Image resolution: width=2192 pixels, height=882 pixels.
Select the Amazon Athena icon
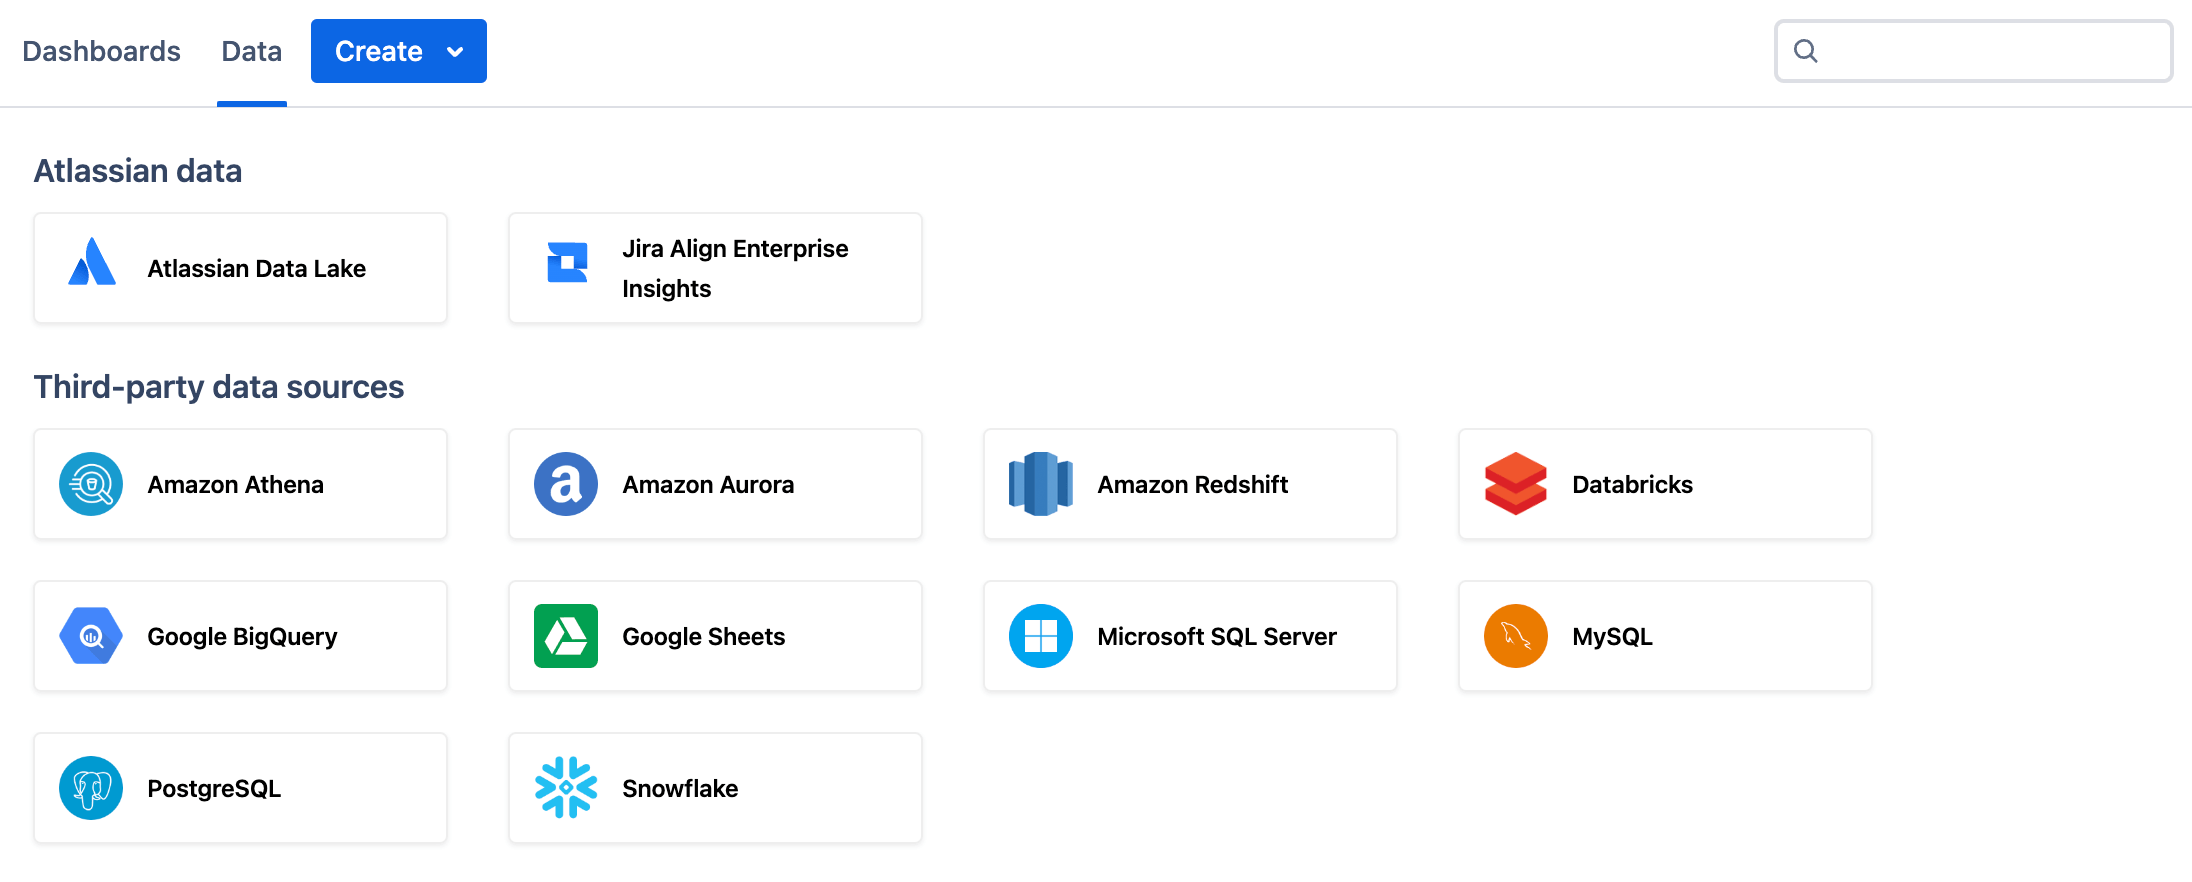[90, 484]
